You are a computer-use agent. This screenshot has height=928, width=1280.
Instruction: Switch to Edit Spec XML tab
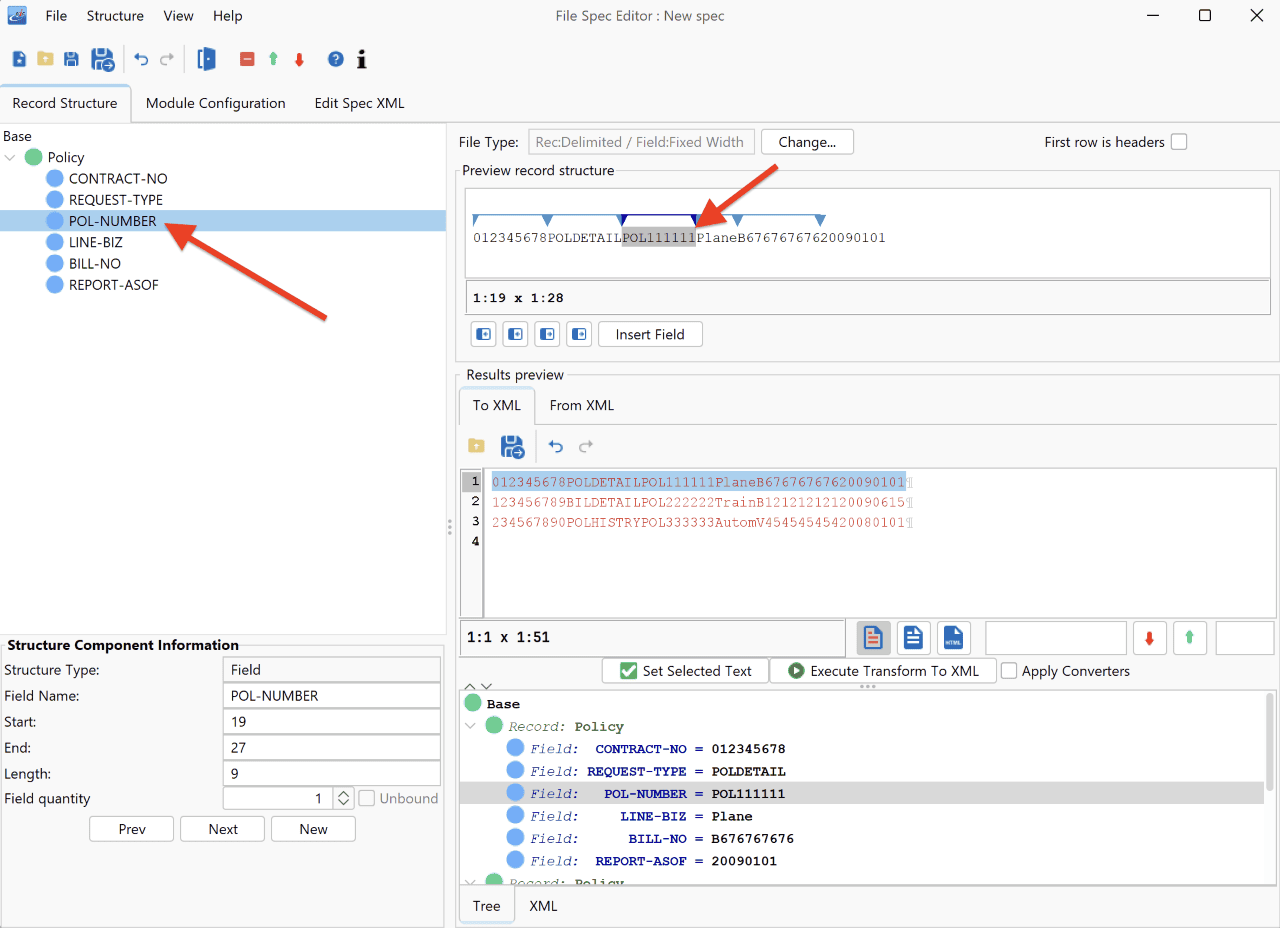coord(359,103)
